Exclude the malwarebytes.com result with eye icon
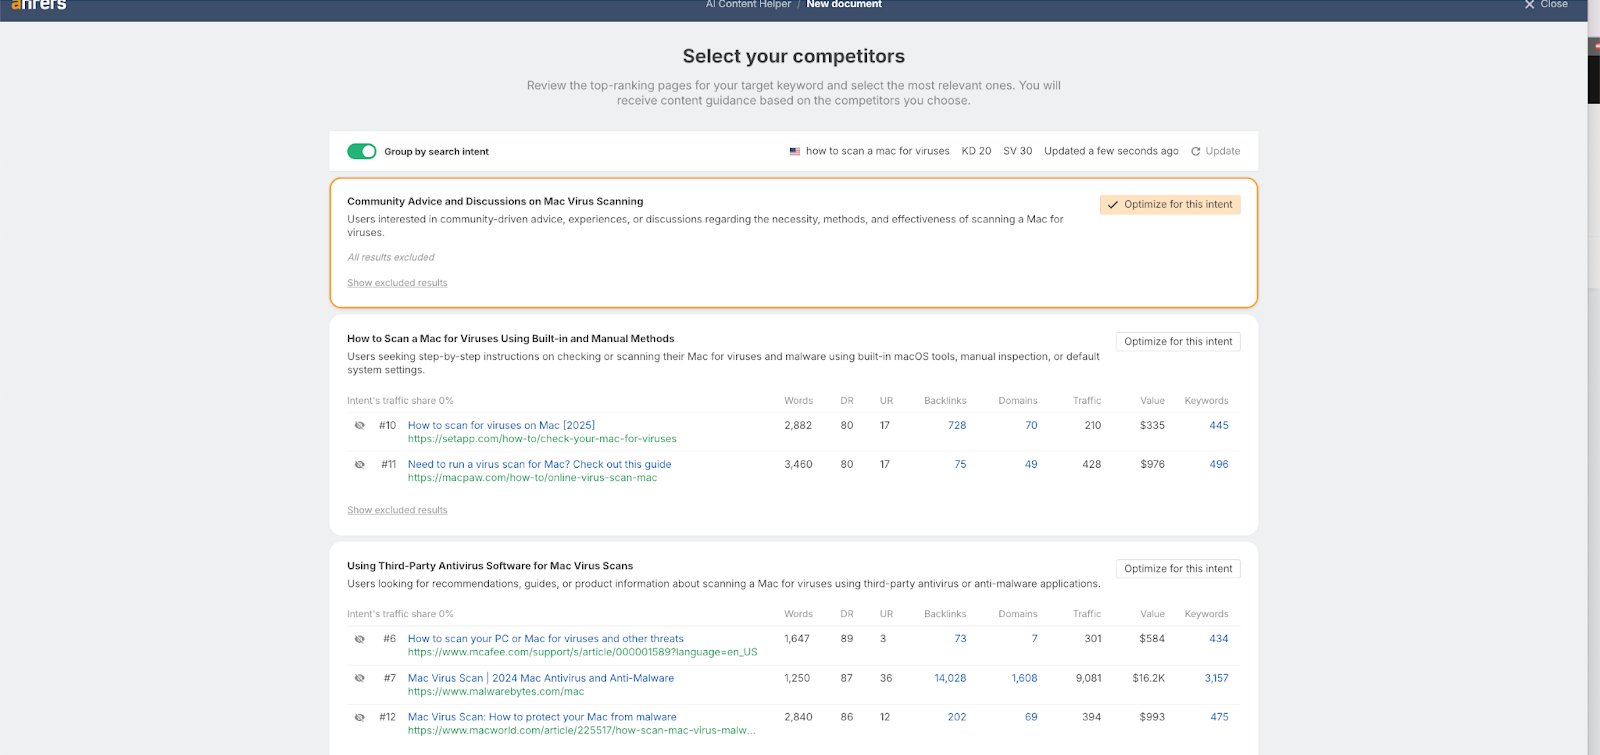 tap(360, 678)
